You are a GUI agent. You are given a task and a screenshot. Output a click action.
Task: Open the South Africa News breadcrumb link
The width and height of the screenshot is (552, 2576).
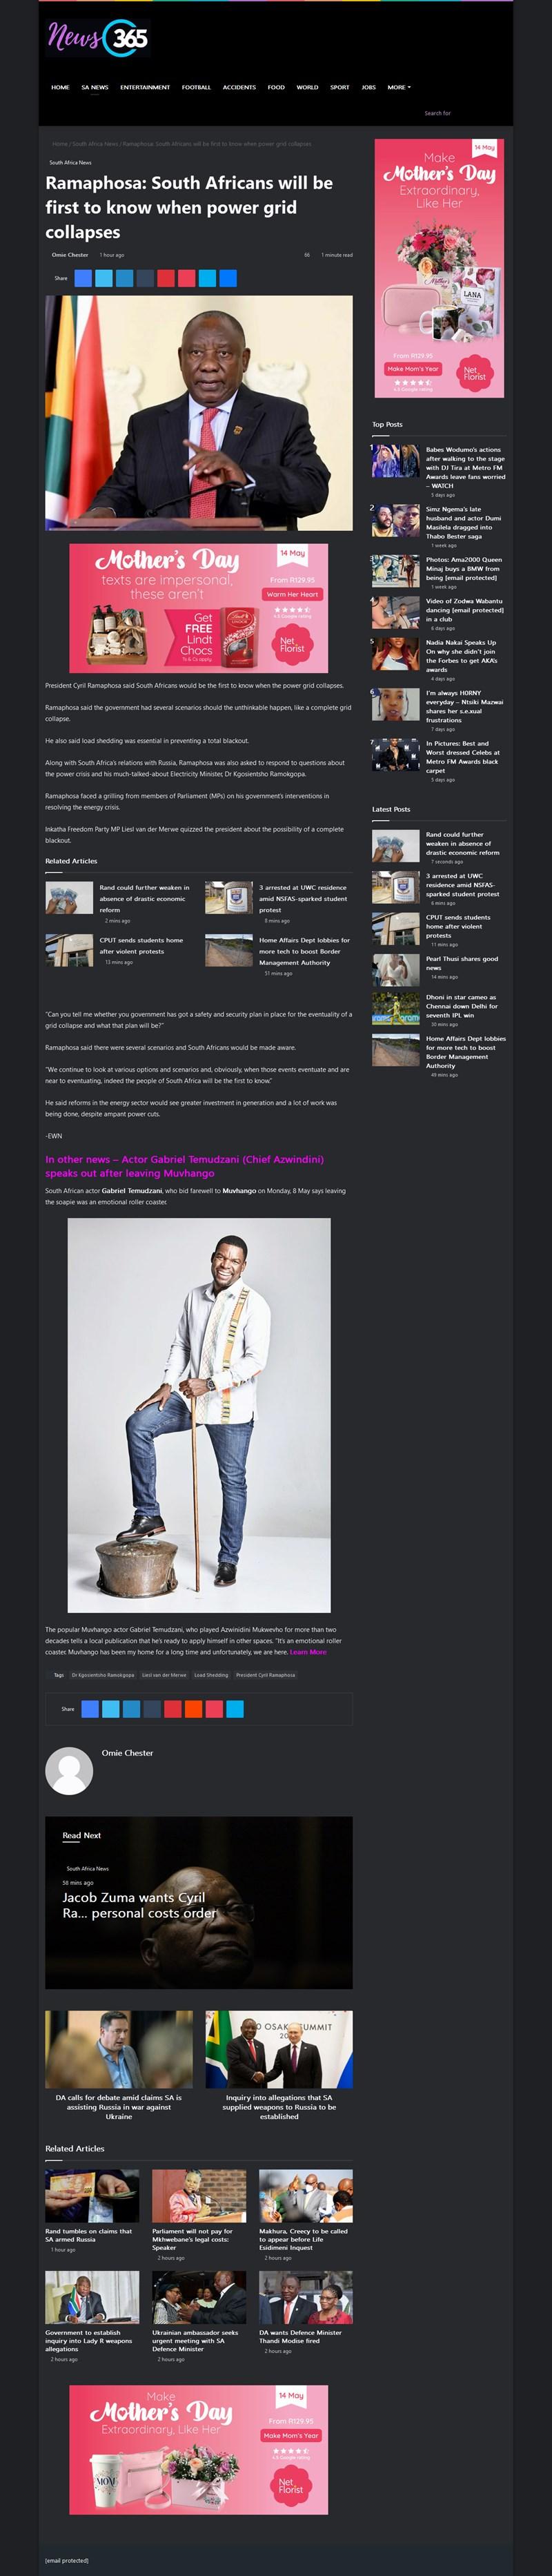pos(95,144)
